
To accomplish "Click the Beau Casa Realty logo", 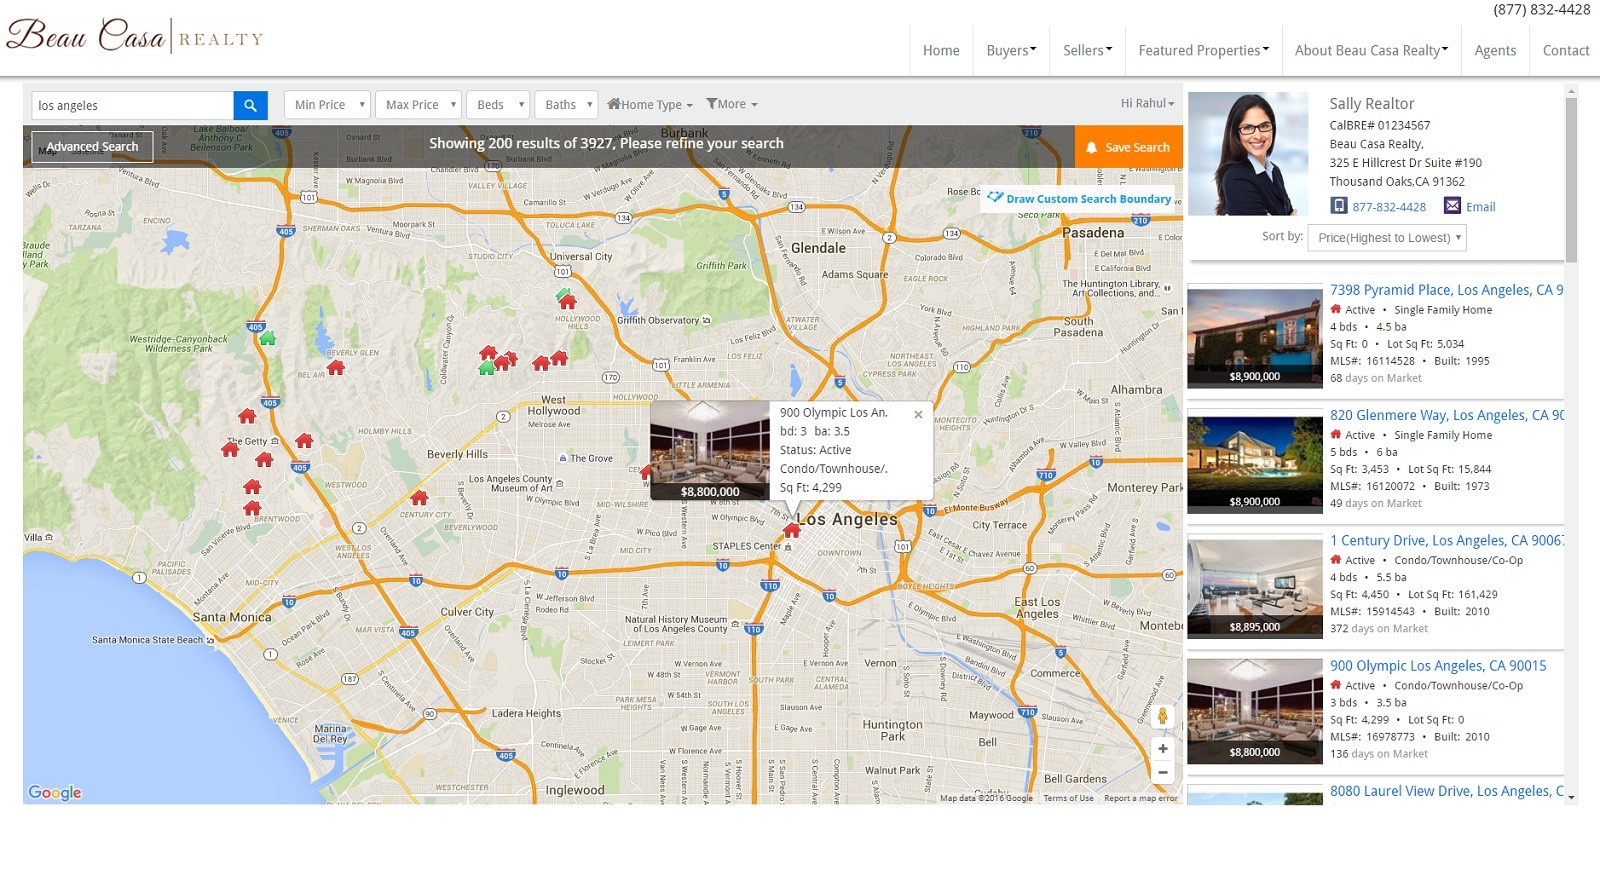I will [x=134, y=36].
